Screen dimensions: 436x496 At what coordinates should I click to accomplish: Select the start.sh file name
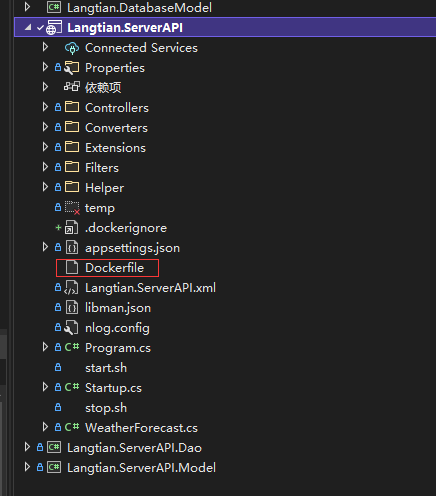106,368
